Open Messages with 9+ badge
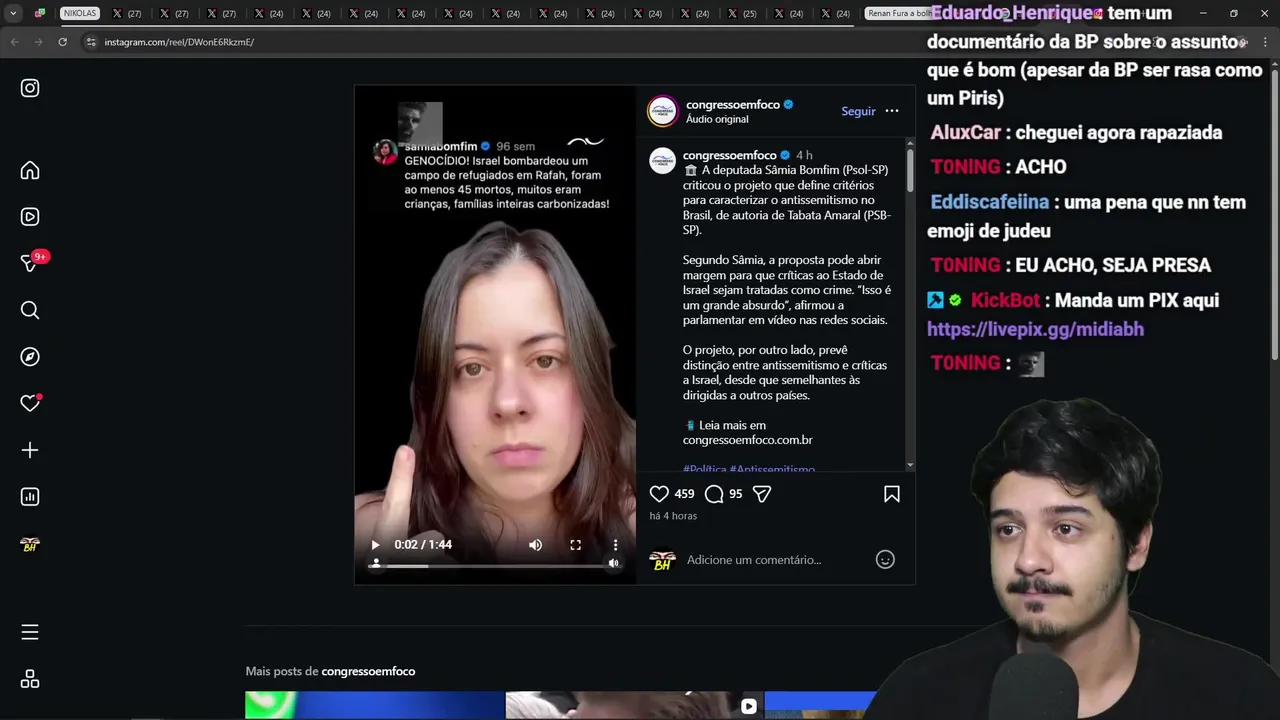 click(30, 263)
